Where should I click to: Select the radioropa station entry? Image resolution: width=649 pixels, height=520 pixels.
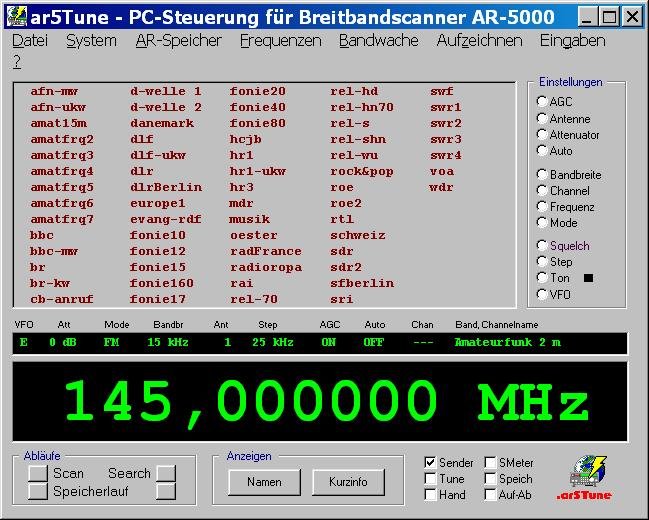[x=265, y=267]
